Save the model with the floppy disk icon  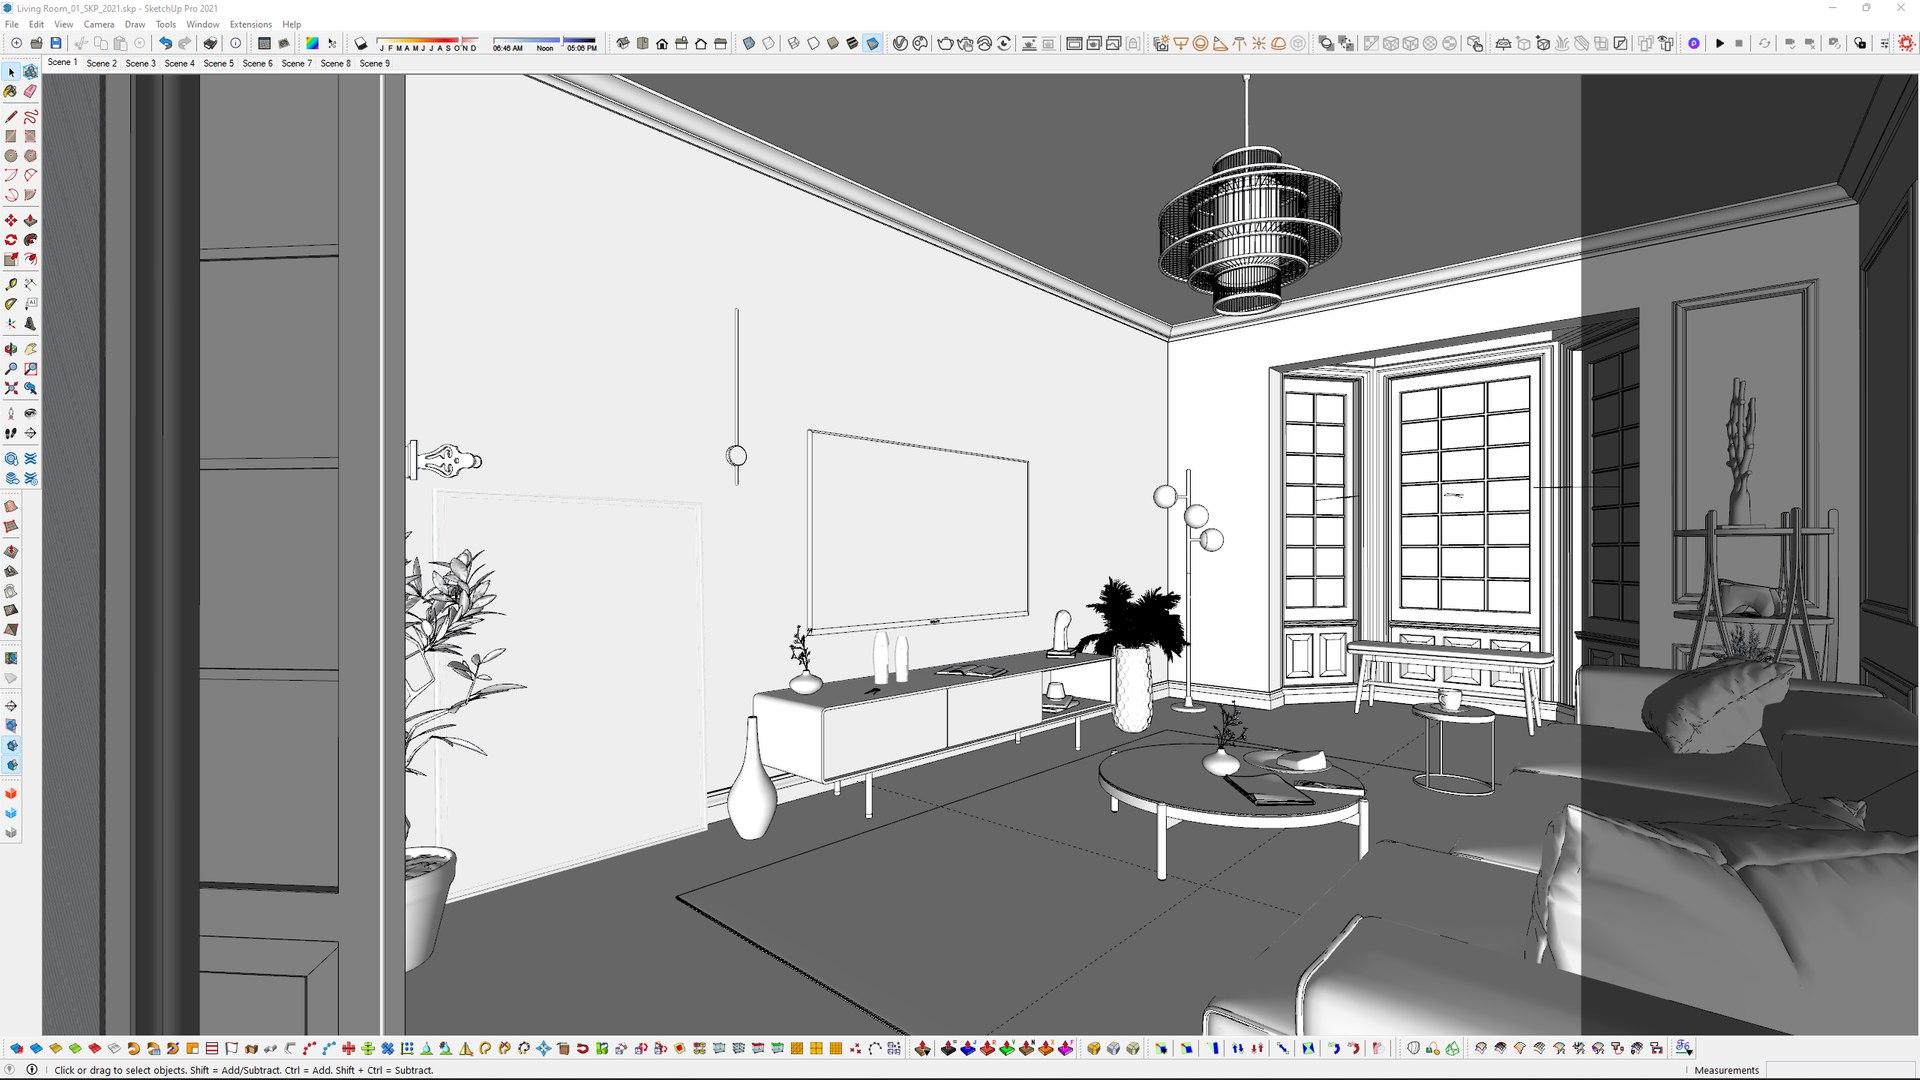[x=56, y=43]
